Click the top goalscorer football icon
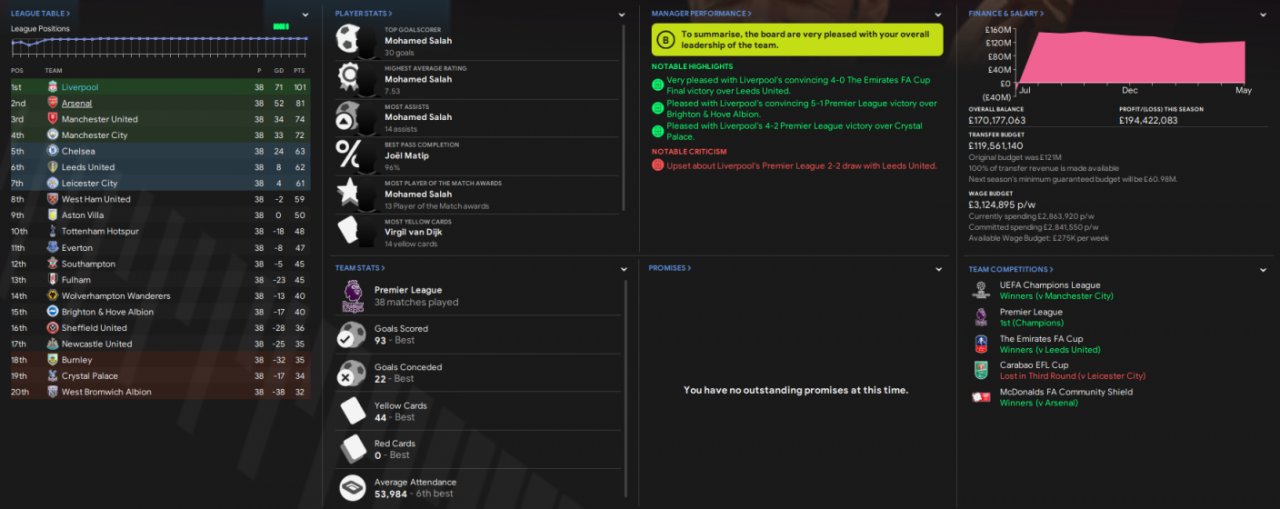The height and width of the screenshot is (509, 1280). pyautogui.click(x=349, y=40)
